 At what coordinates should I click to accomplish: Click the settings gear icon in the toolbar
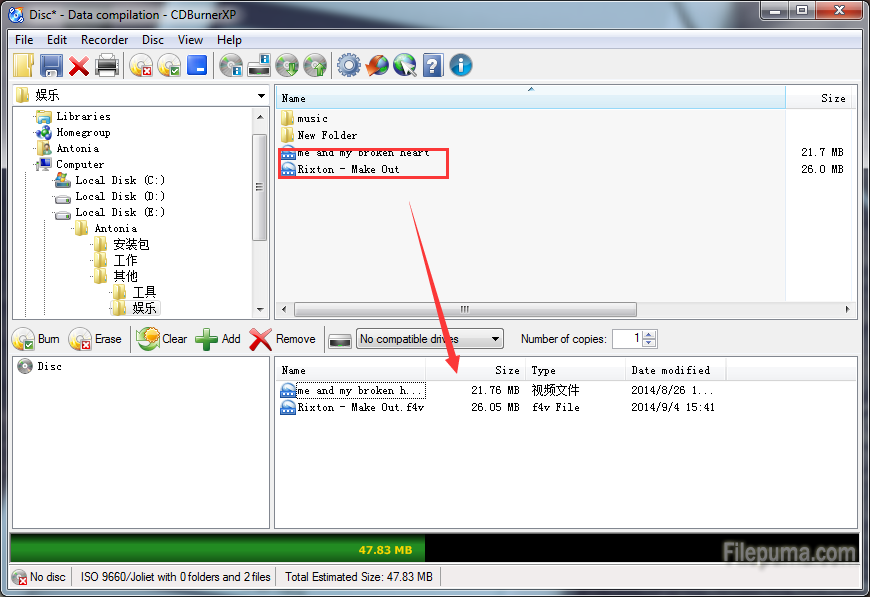tap(348, 66)
